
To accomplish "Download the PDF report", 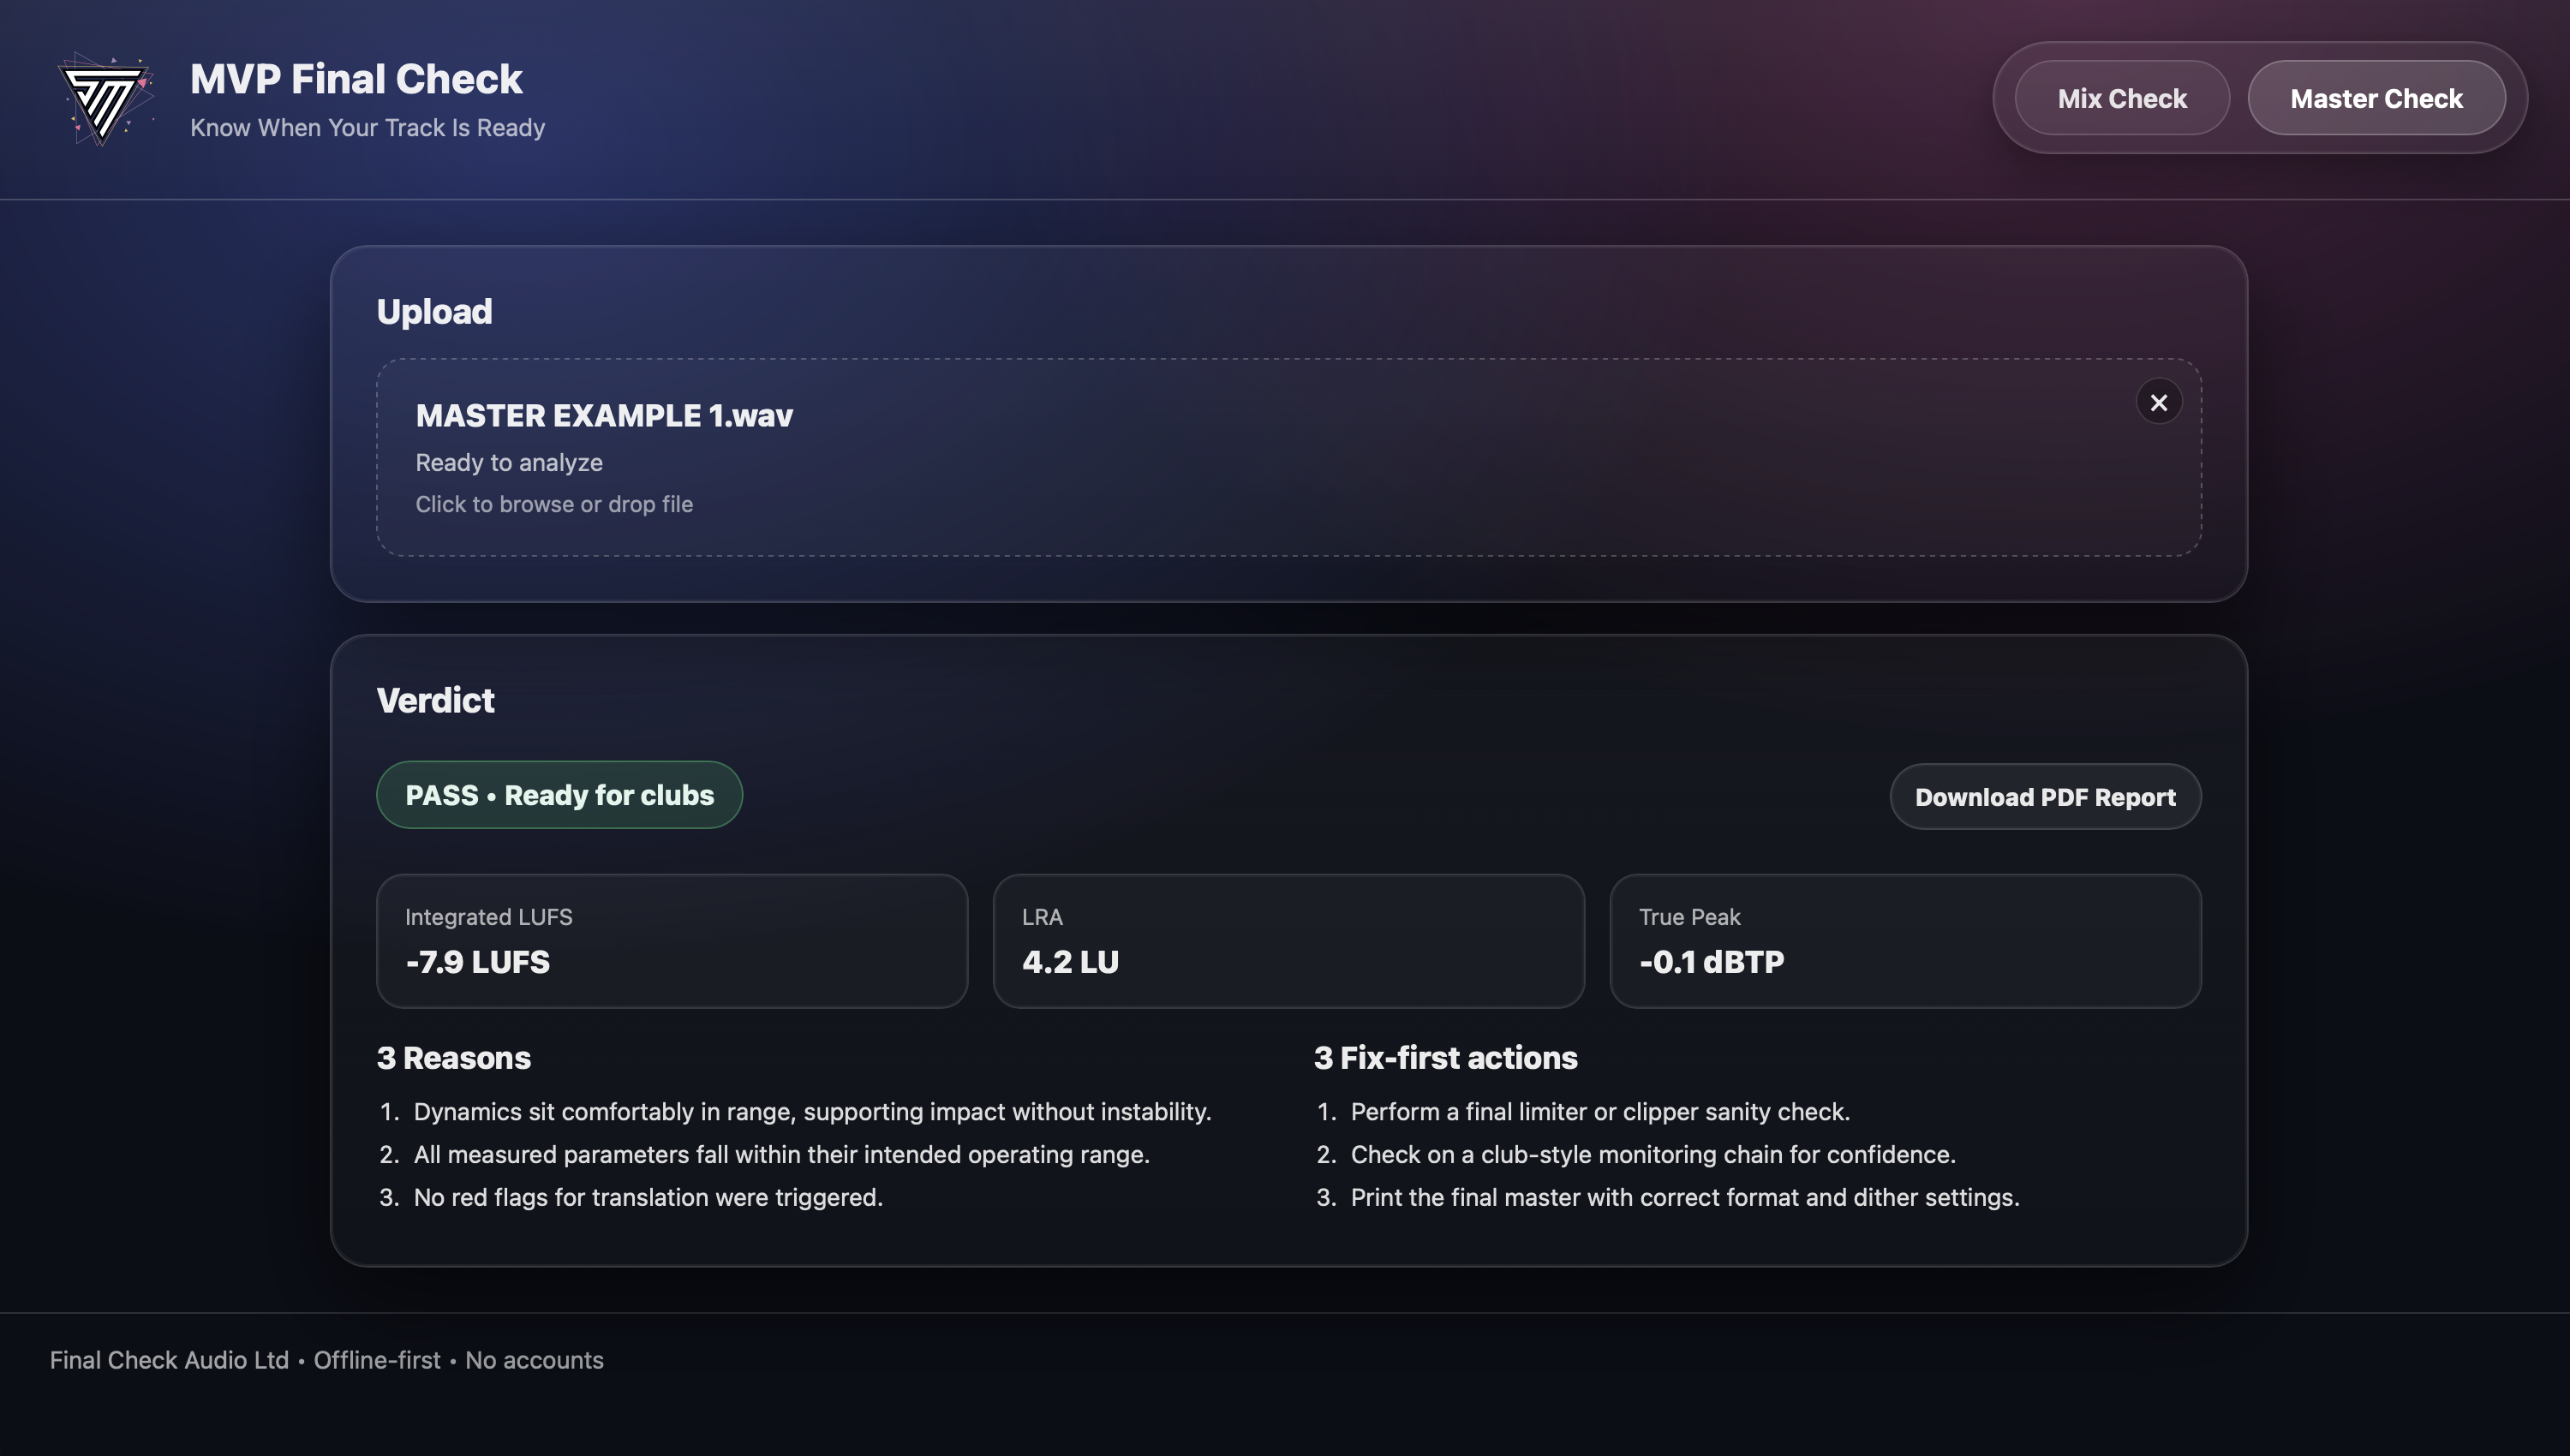I will [x=2044, y=797].
